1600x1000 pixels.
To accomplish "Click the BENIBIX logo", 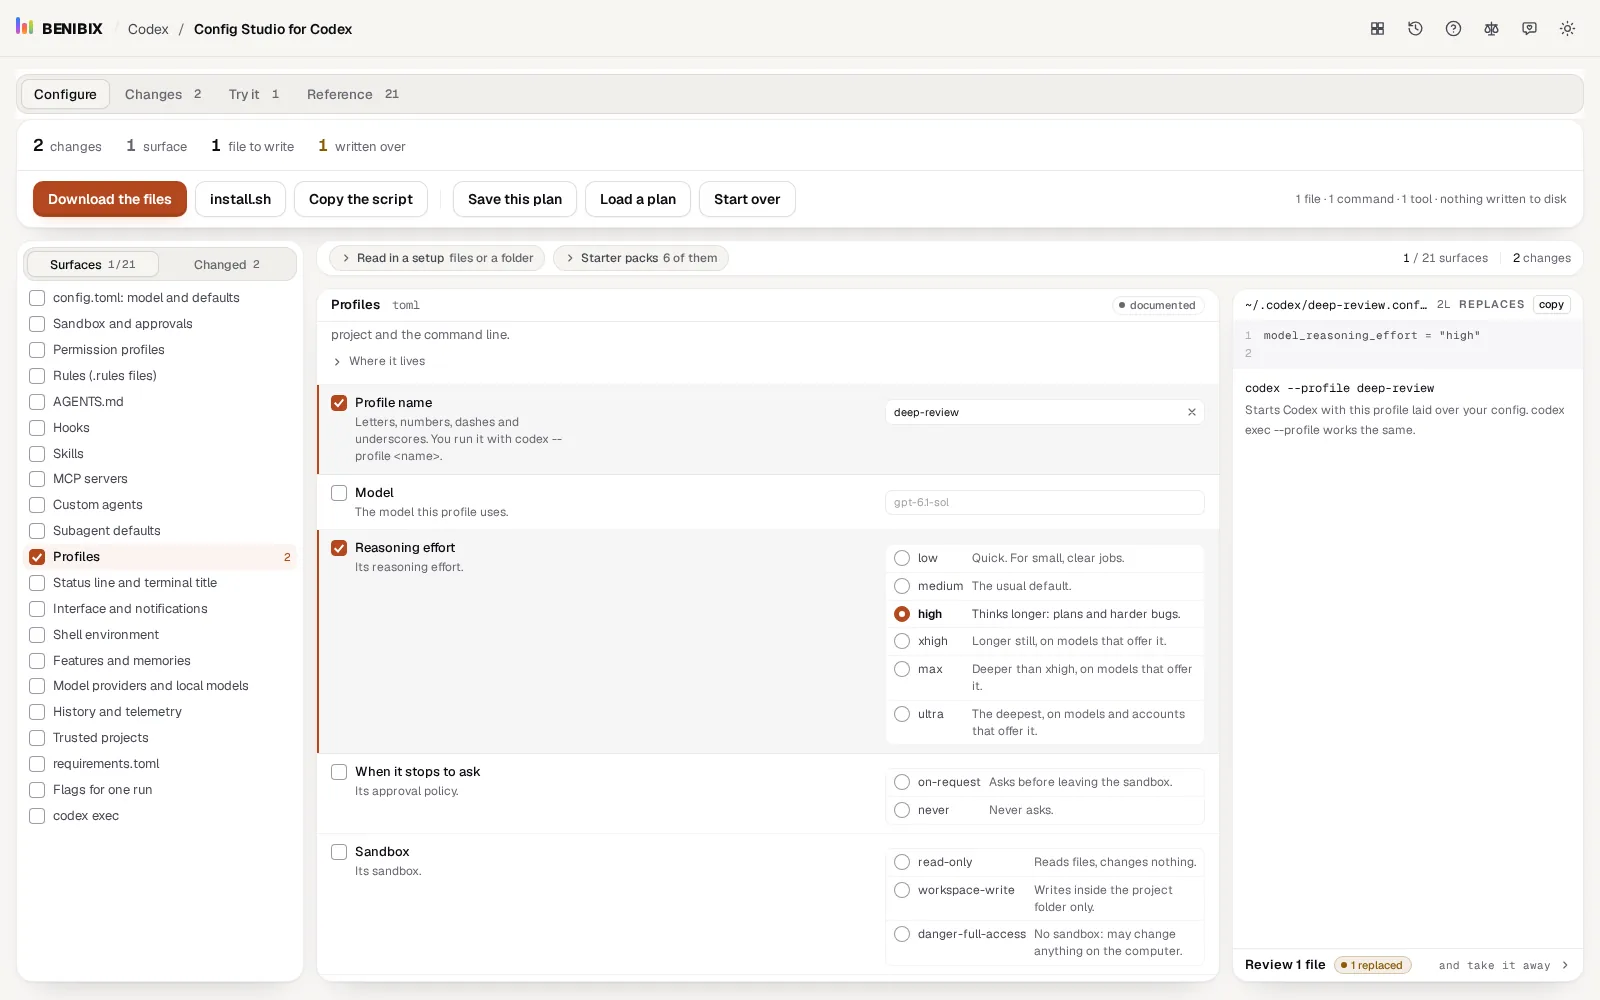I will coord(59,28).
